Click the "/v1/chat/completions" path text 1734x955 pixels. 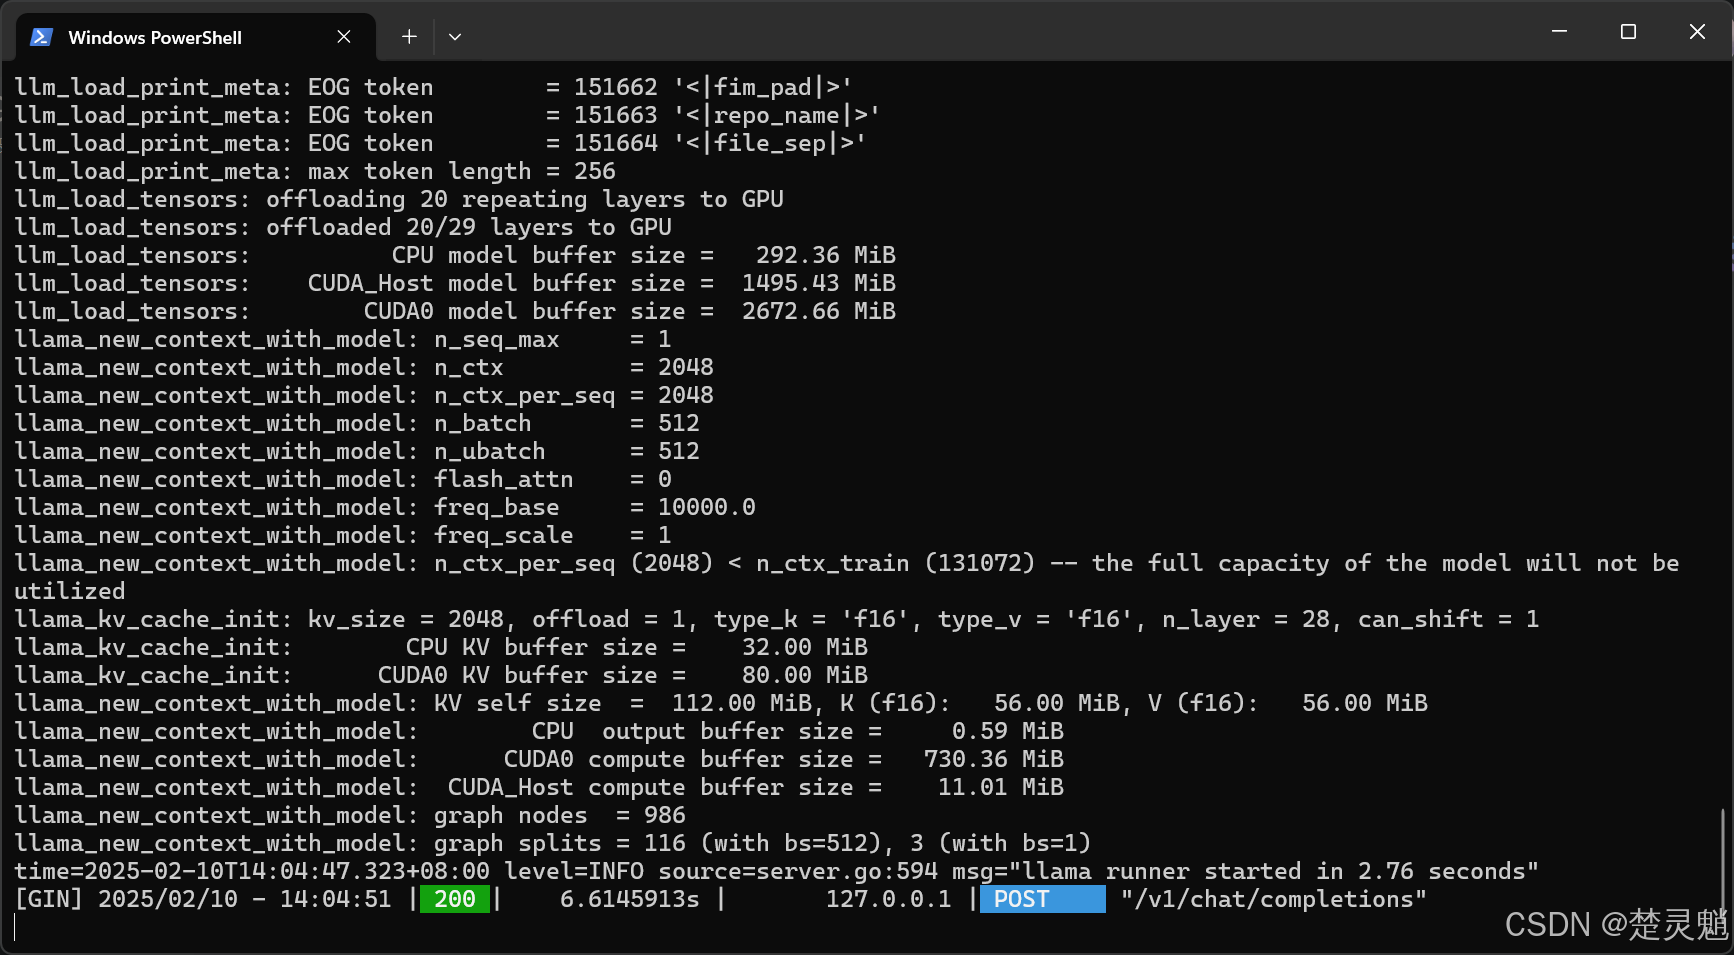[x=1273, y=899]
